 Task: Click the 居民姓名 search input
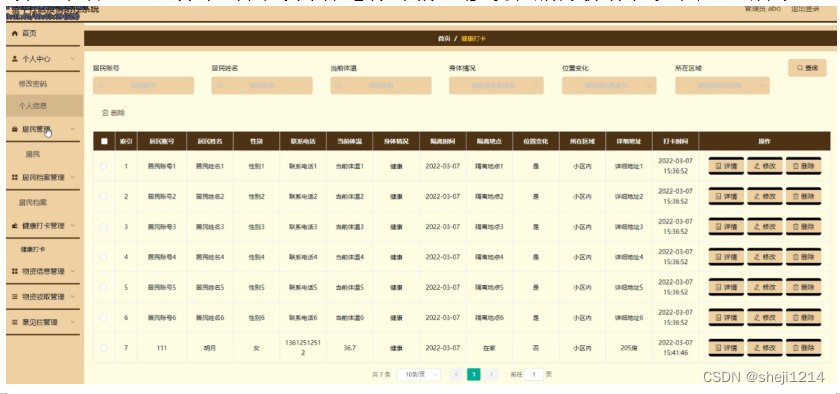pyautogui.click(x=262, y=86)
